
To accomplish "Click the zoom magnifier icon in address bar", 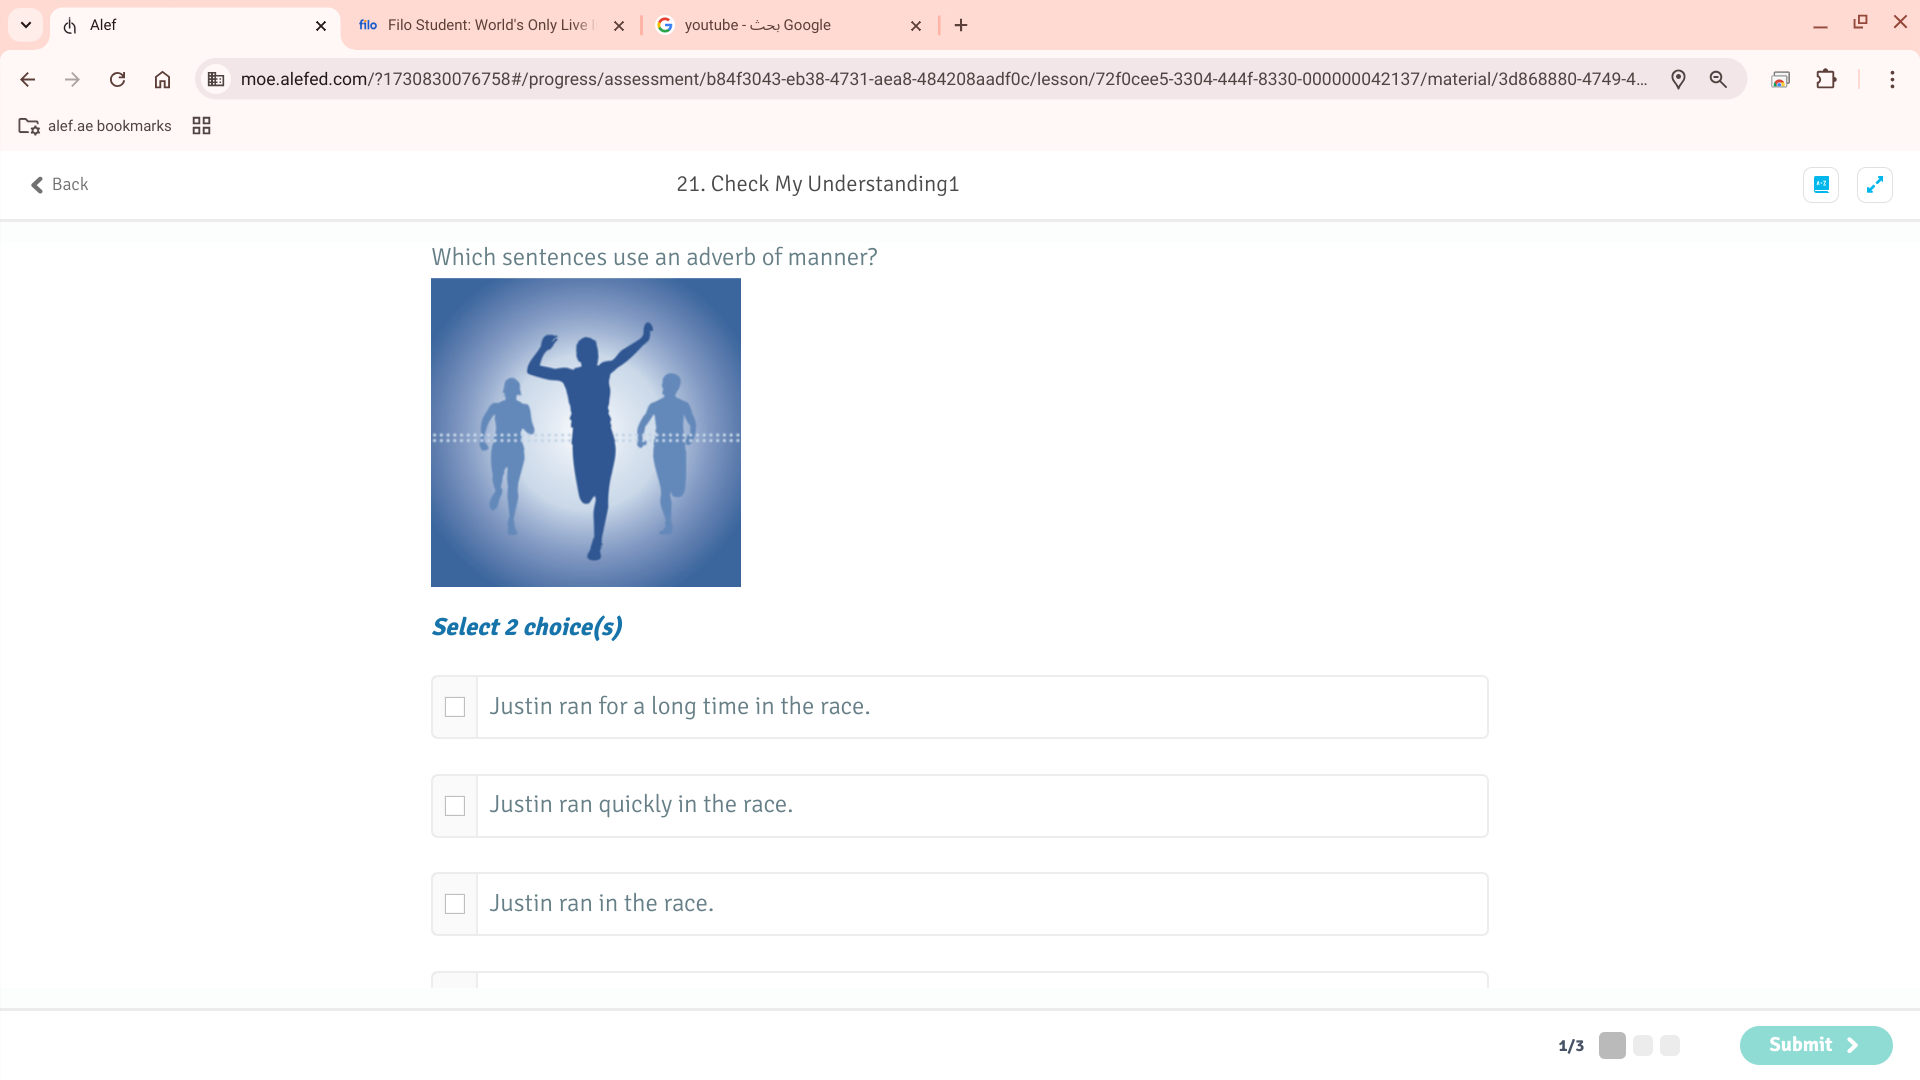I will (1718, 79).
